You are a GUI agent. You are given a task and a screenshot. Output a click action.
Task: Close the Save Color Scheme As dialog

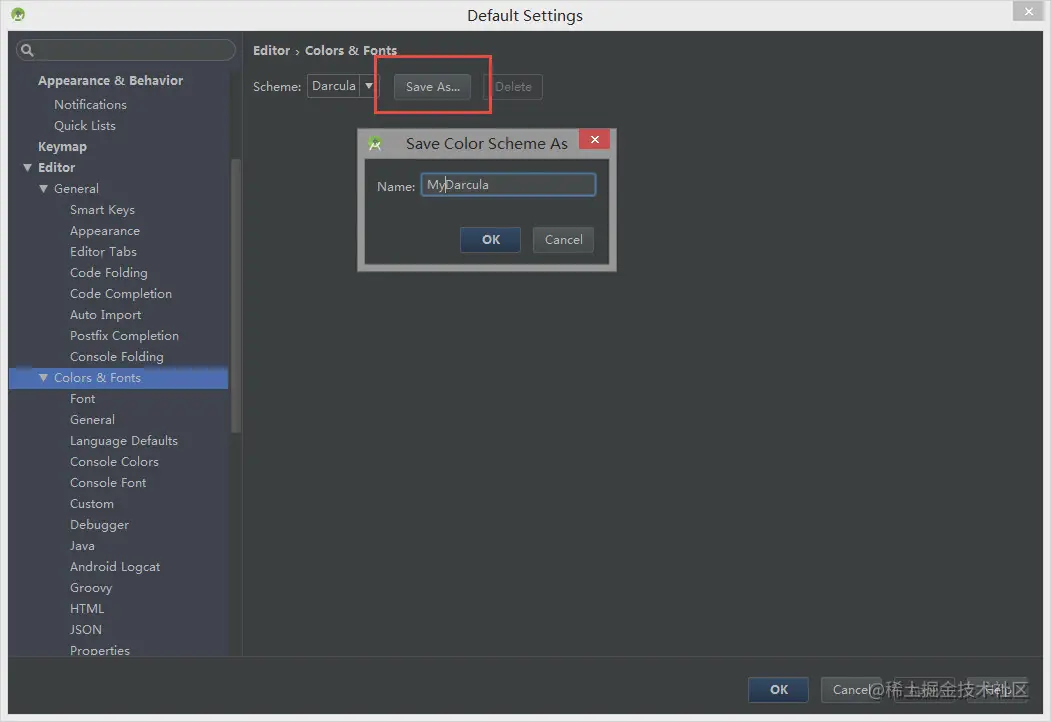(595, 139)
